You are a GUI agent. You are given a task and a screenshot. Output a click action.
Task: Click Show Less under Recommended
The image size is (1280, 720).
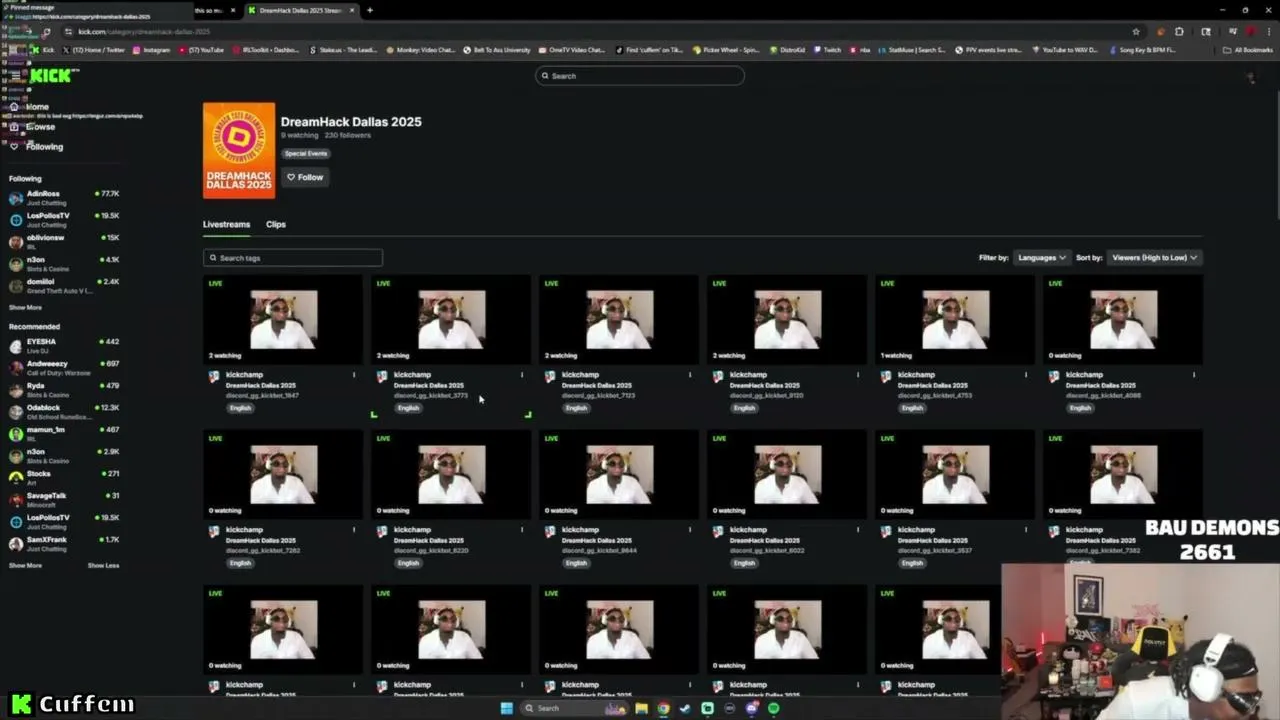[103, 566]
